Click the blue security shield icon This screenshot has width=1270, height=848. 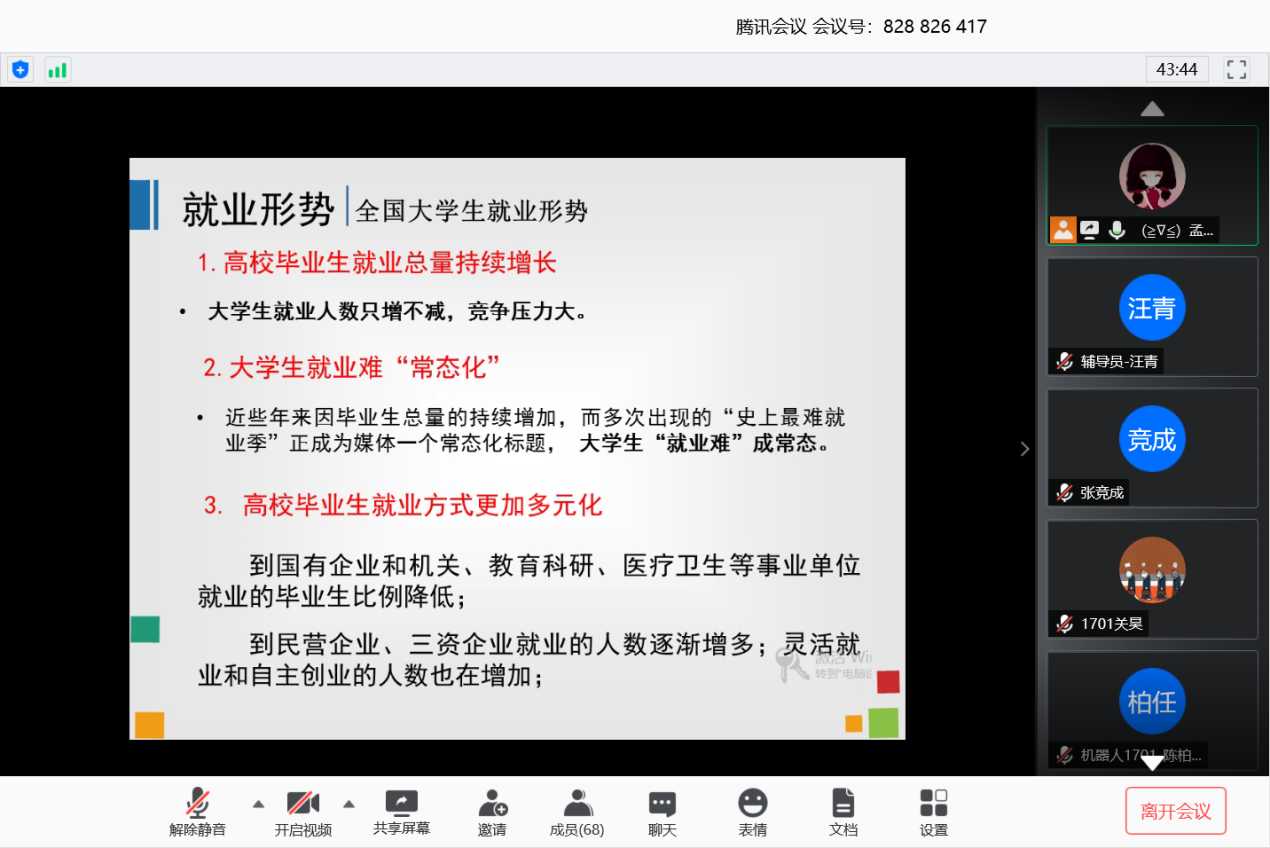[20, 70]
